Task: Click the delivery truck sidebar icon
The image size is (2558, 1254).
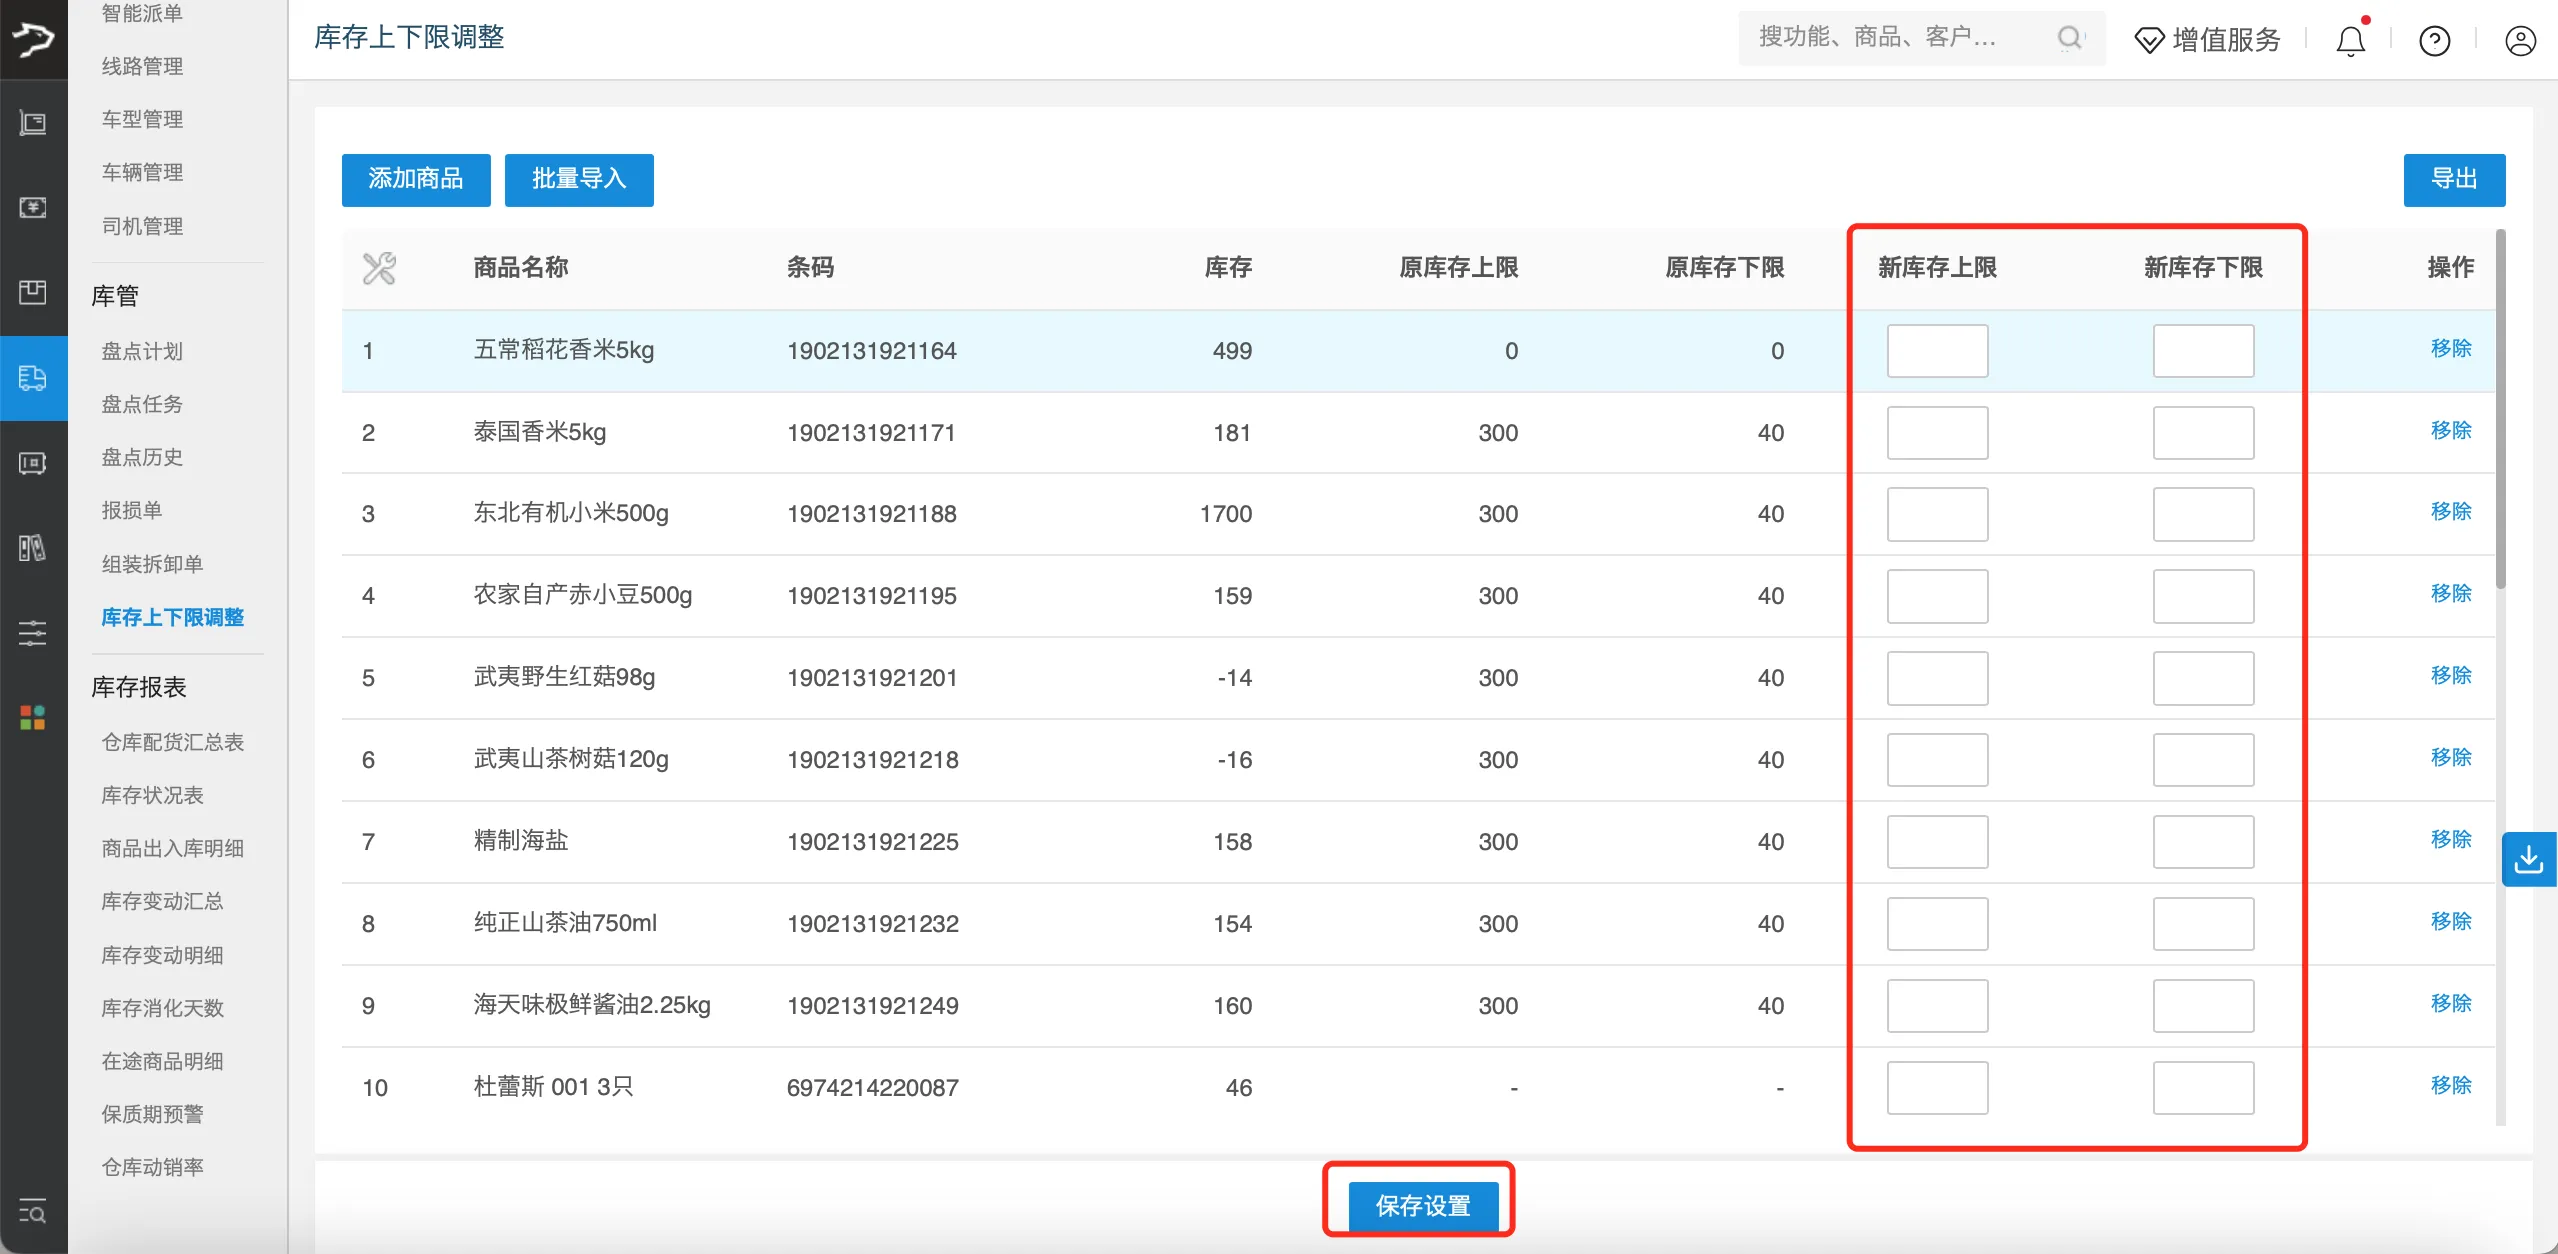Action: (33, 378)
